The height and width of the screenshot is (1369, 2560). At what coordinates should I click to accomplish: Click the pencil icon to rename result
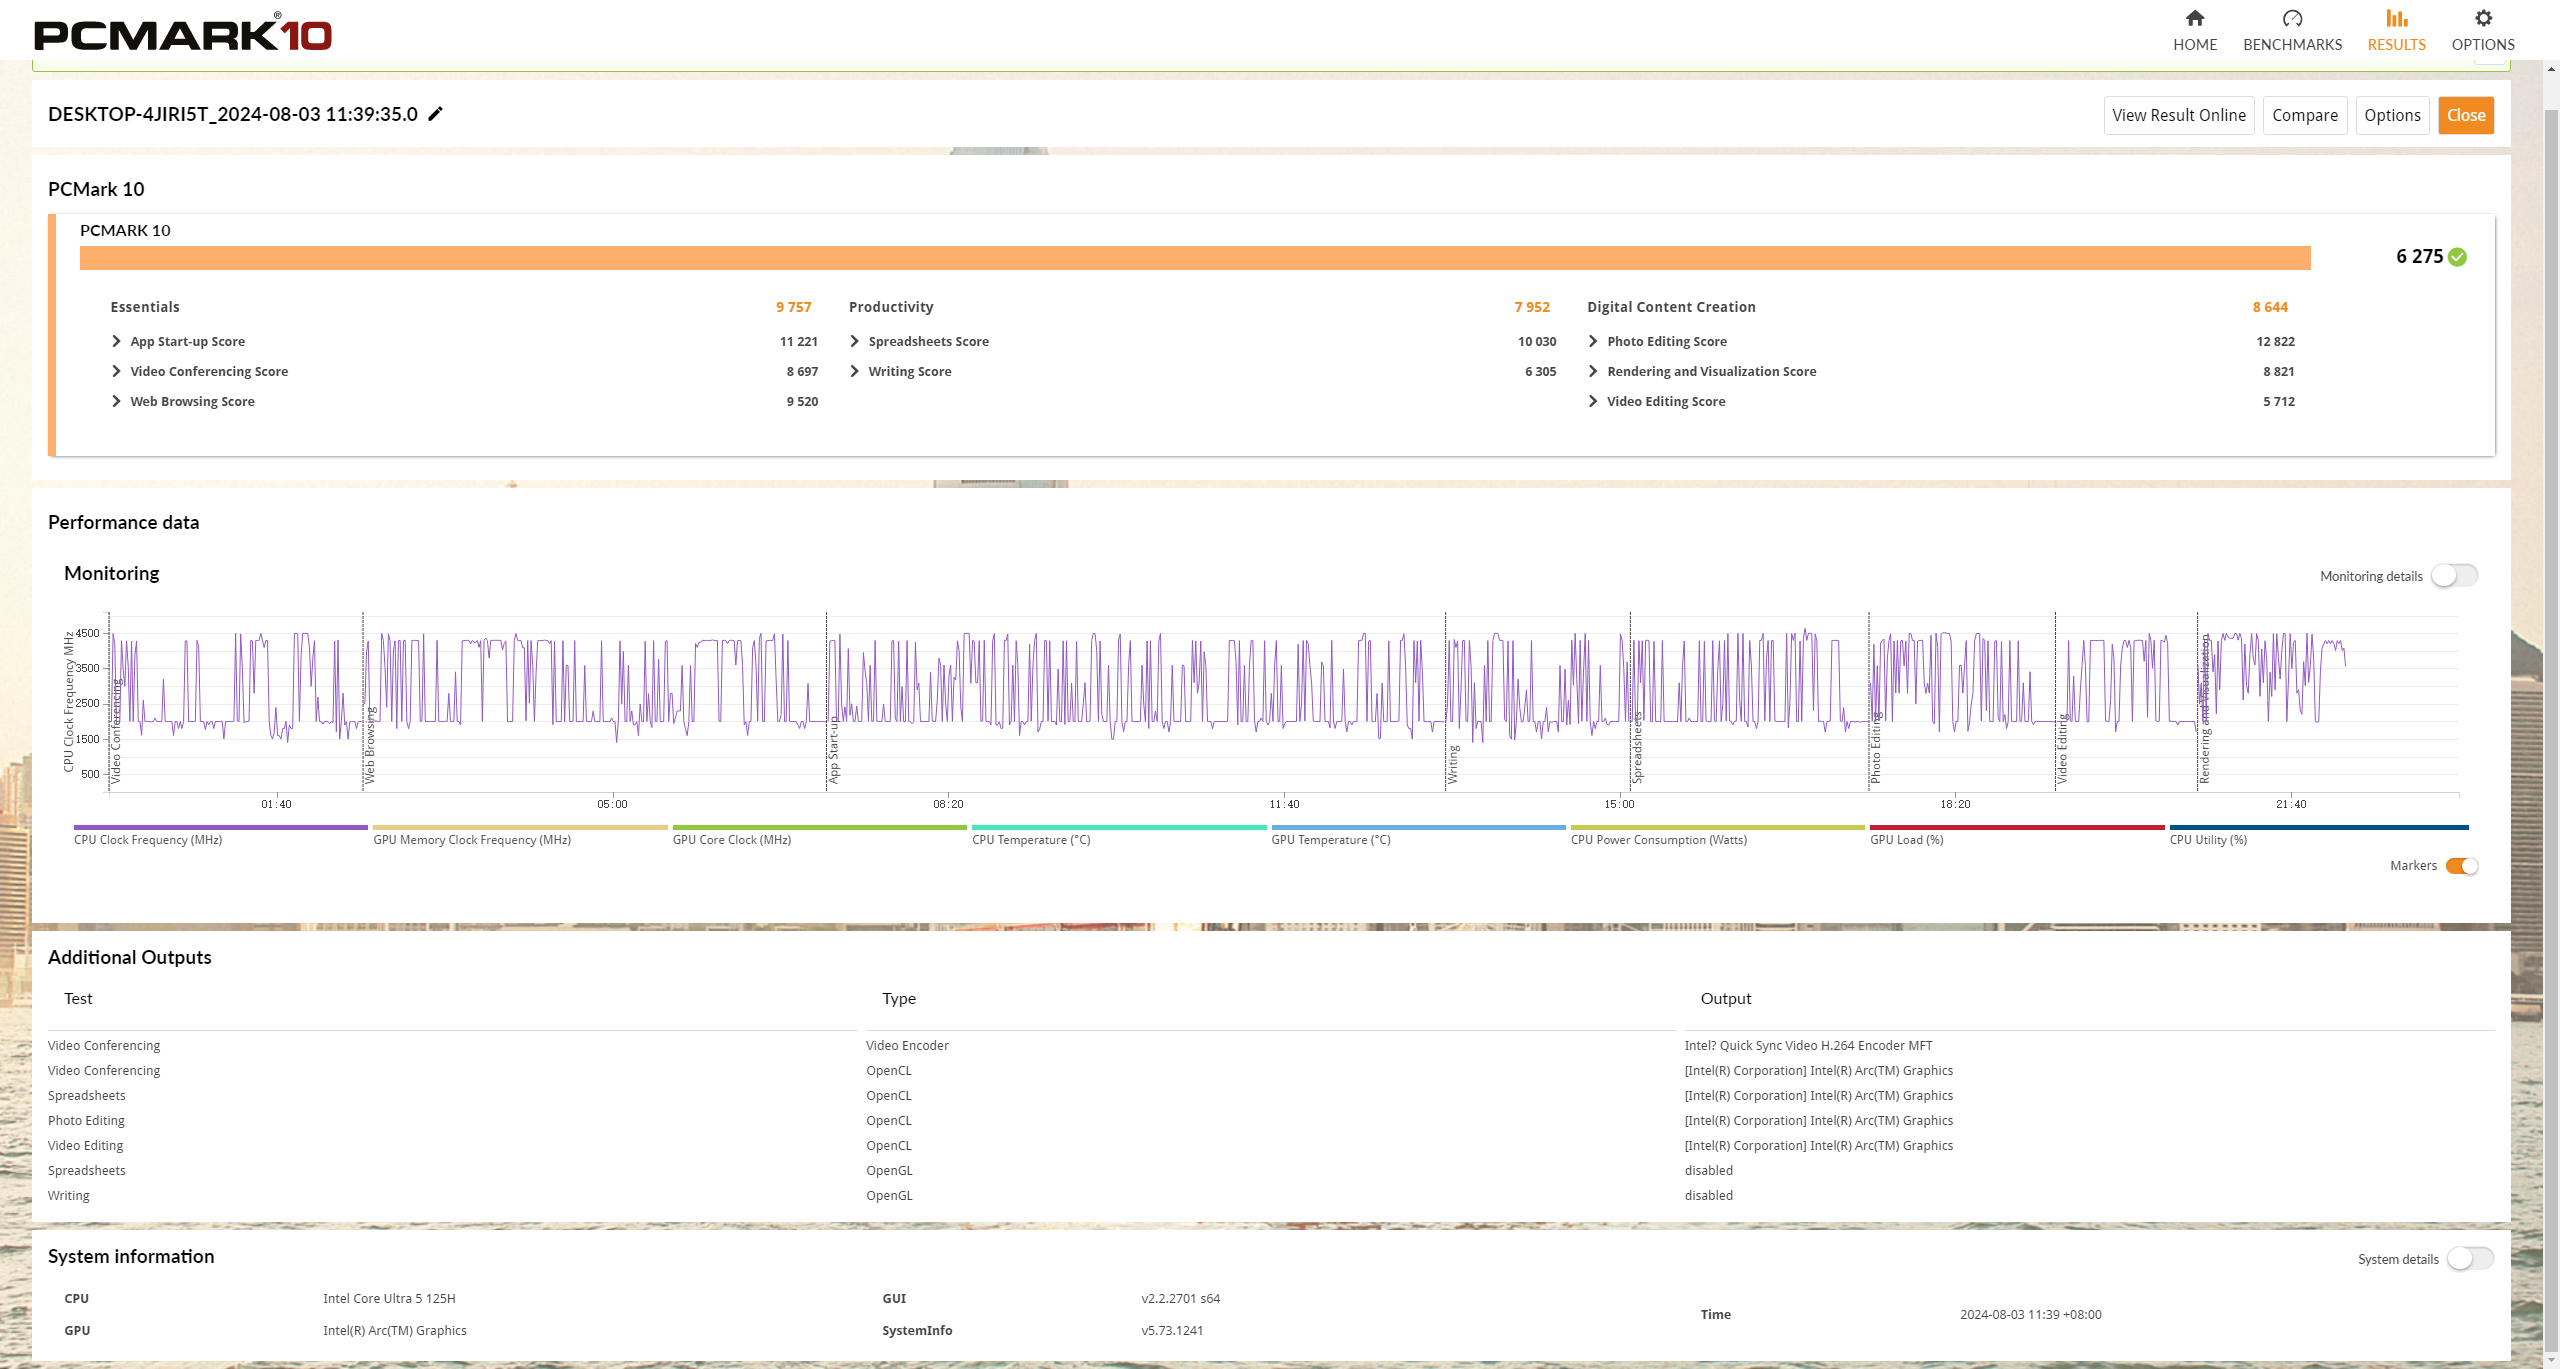pos(435,114)
